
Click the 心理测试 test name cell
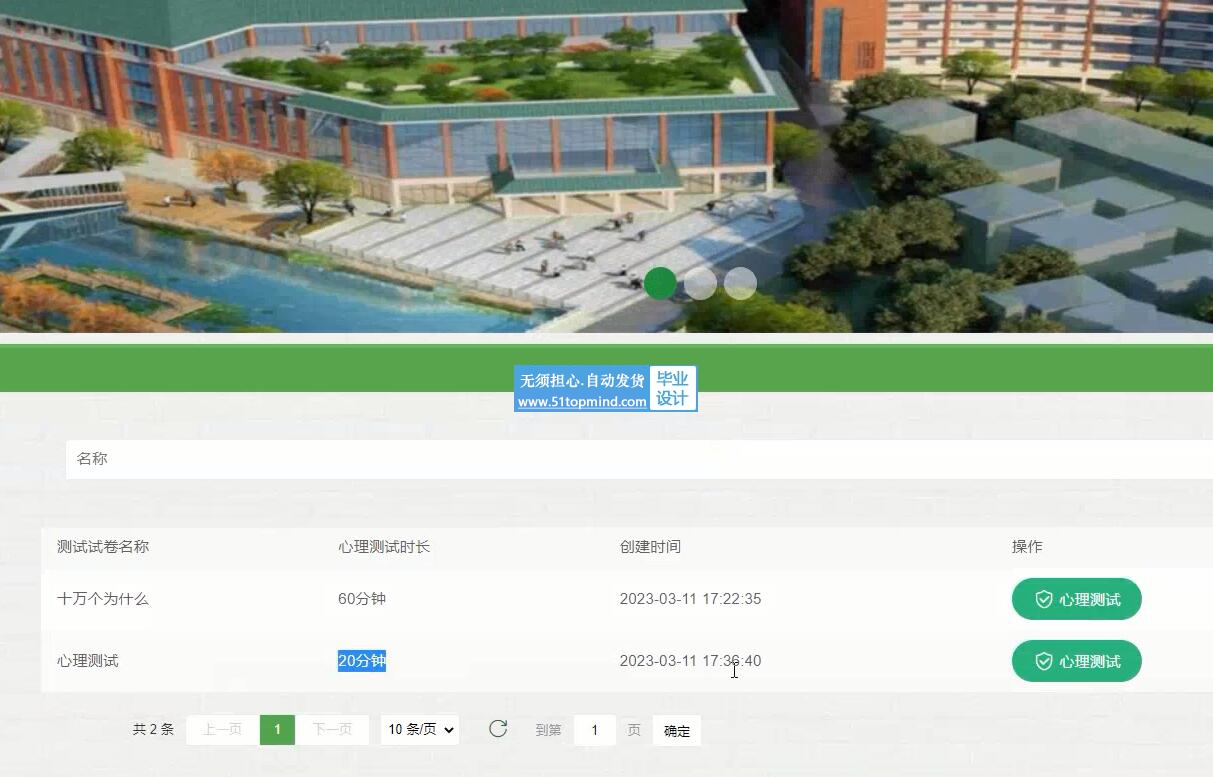coord(88,661)
